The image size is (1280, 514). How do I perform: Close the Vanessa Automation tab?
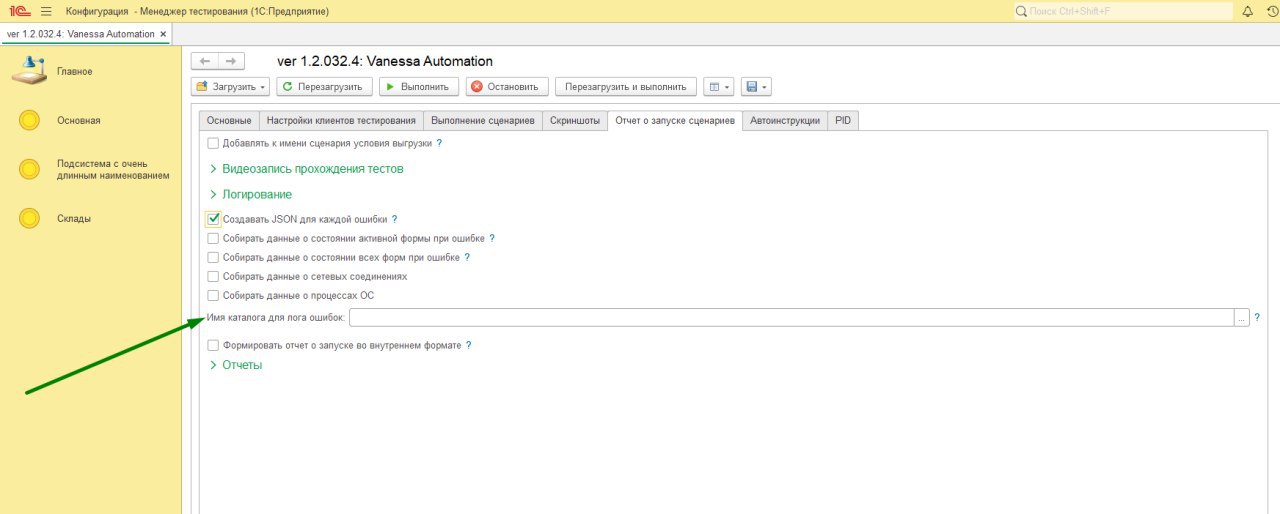165,34
